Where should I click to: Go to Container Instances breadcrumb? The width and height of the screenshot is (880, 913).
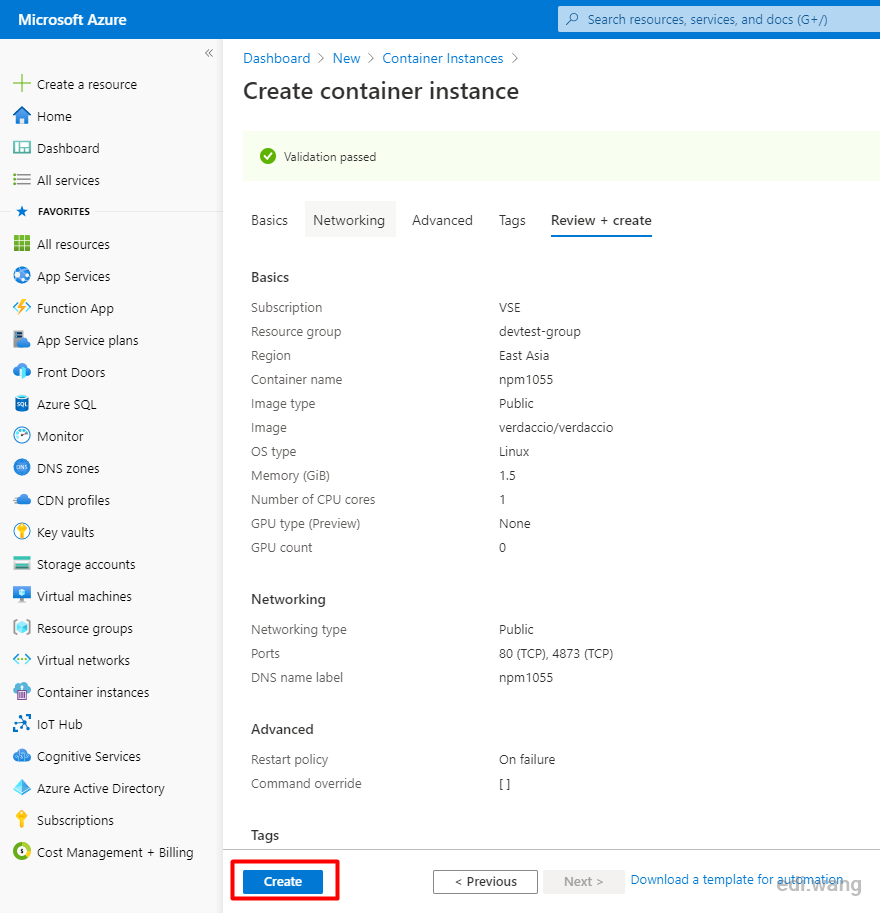[443, 58]
